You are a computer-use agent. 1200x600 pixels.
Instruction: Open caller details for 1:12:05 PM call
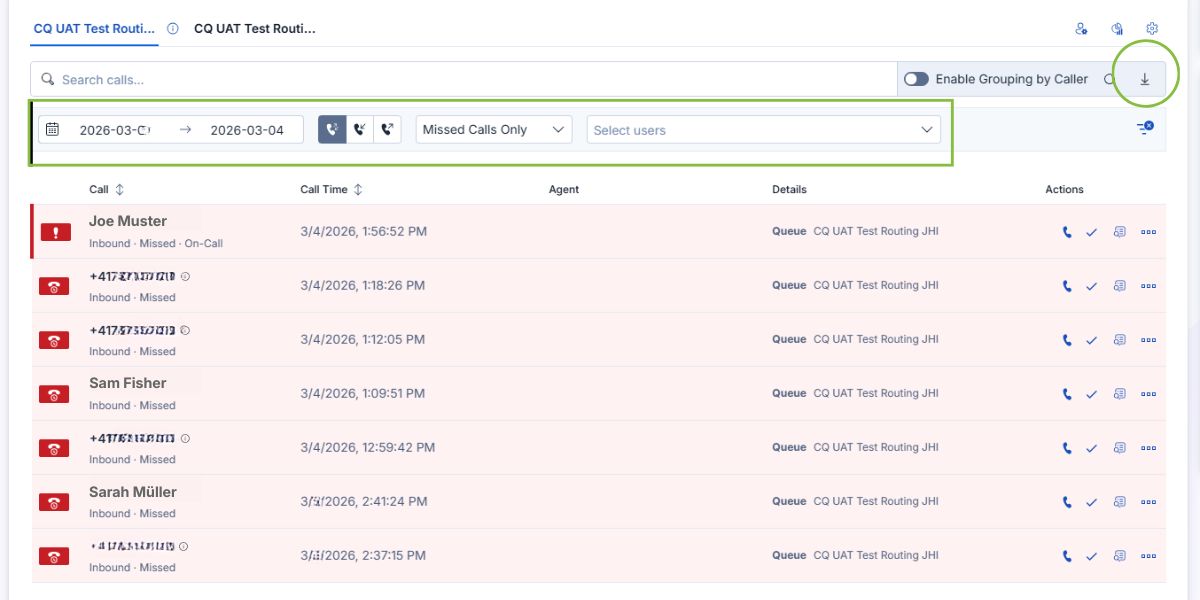point(1120,340)
